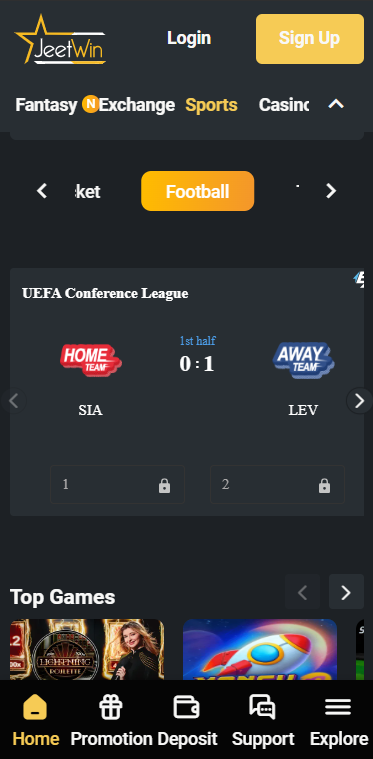Select the locked bet option 1
The width and height of the screenshot is (373, 759).
click(117, 485)
